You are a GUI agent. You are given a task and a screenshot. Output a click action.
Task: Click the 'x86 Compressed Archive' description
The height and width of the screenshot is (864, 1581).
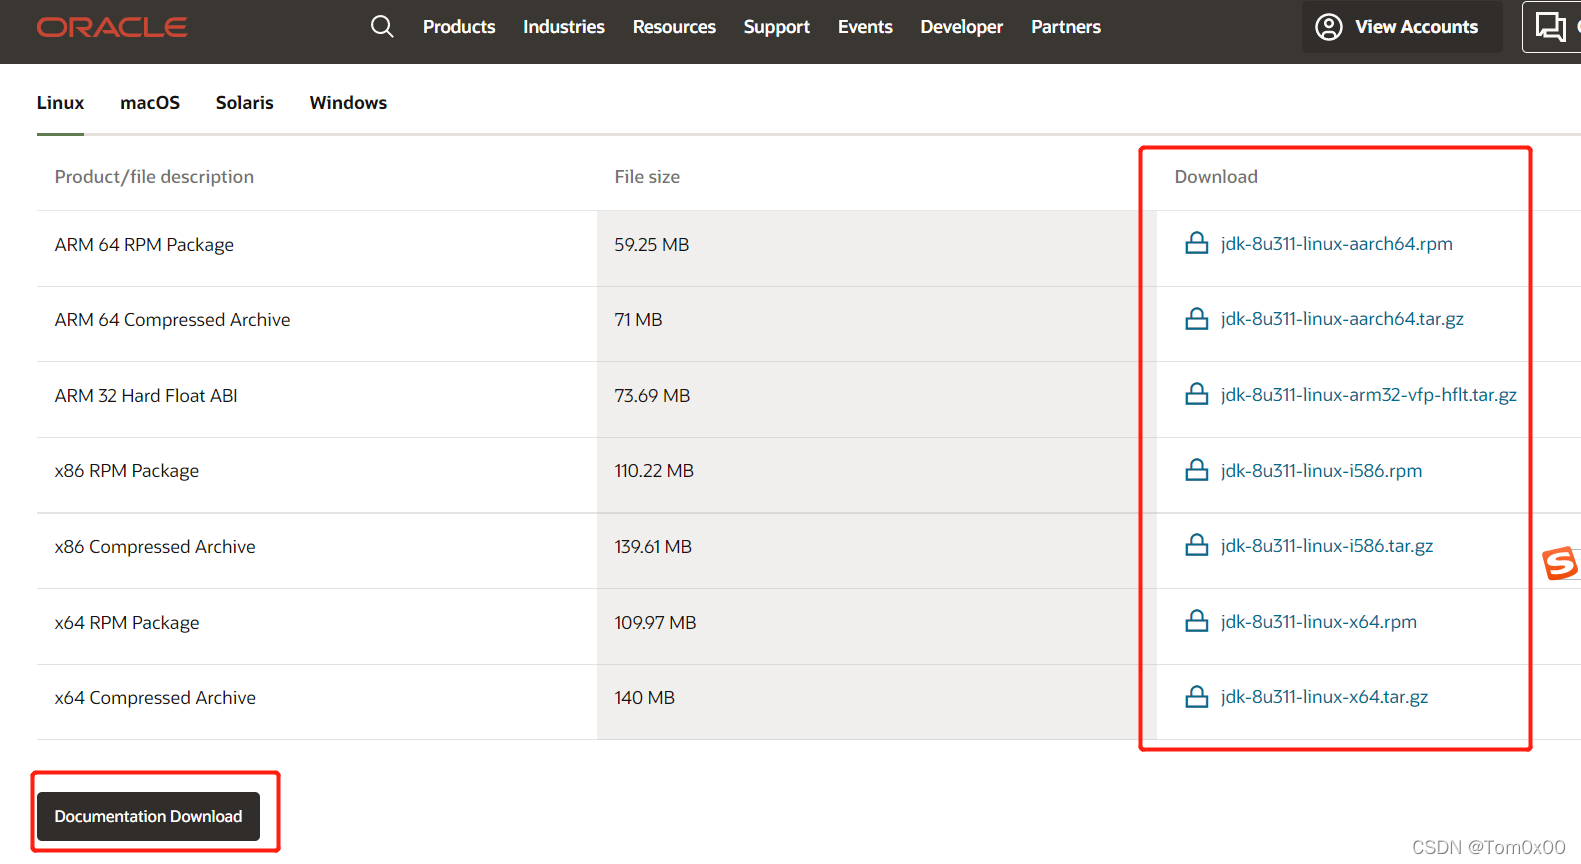pyautogui.click(x=155, y=547)
